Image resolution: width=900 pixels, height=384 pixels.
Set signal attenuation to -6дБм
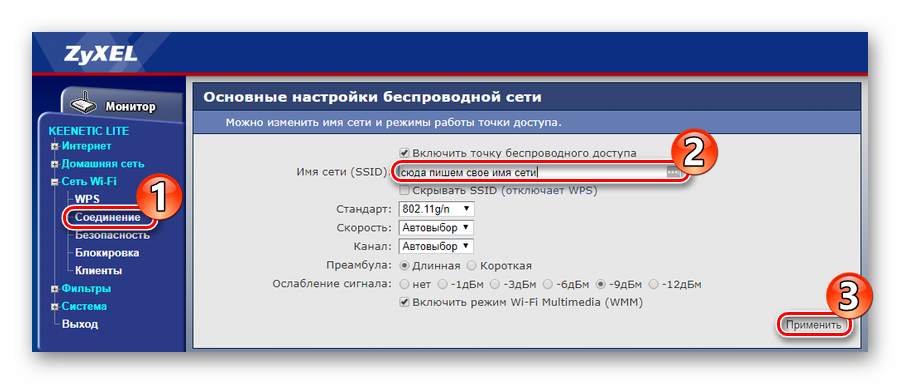548,284
